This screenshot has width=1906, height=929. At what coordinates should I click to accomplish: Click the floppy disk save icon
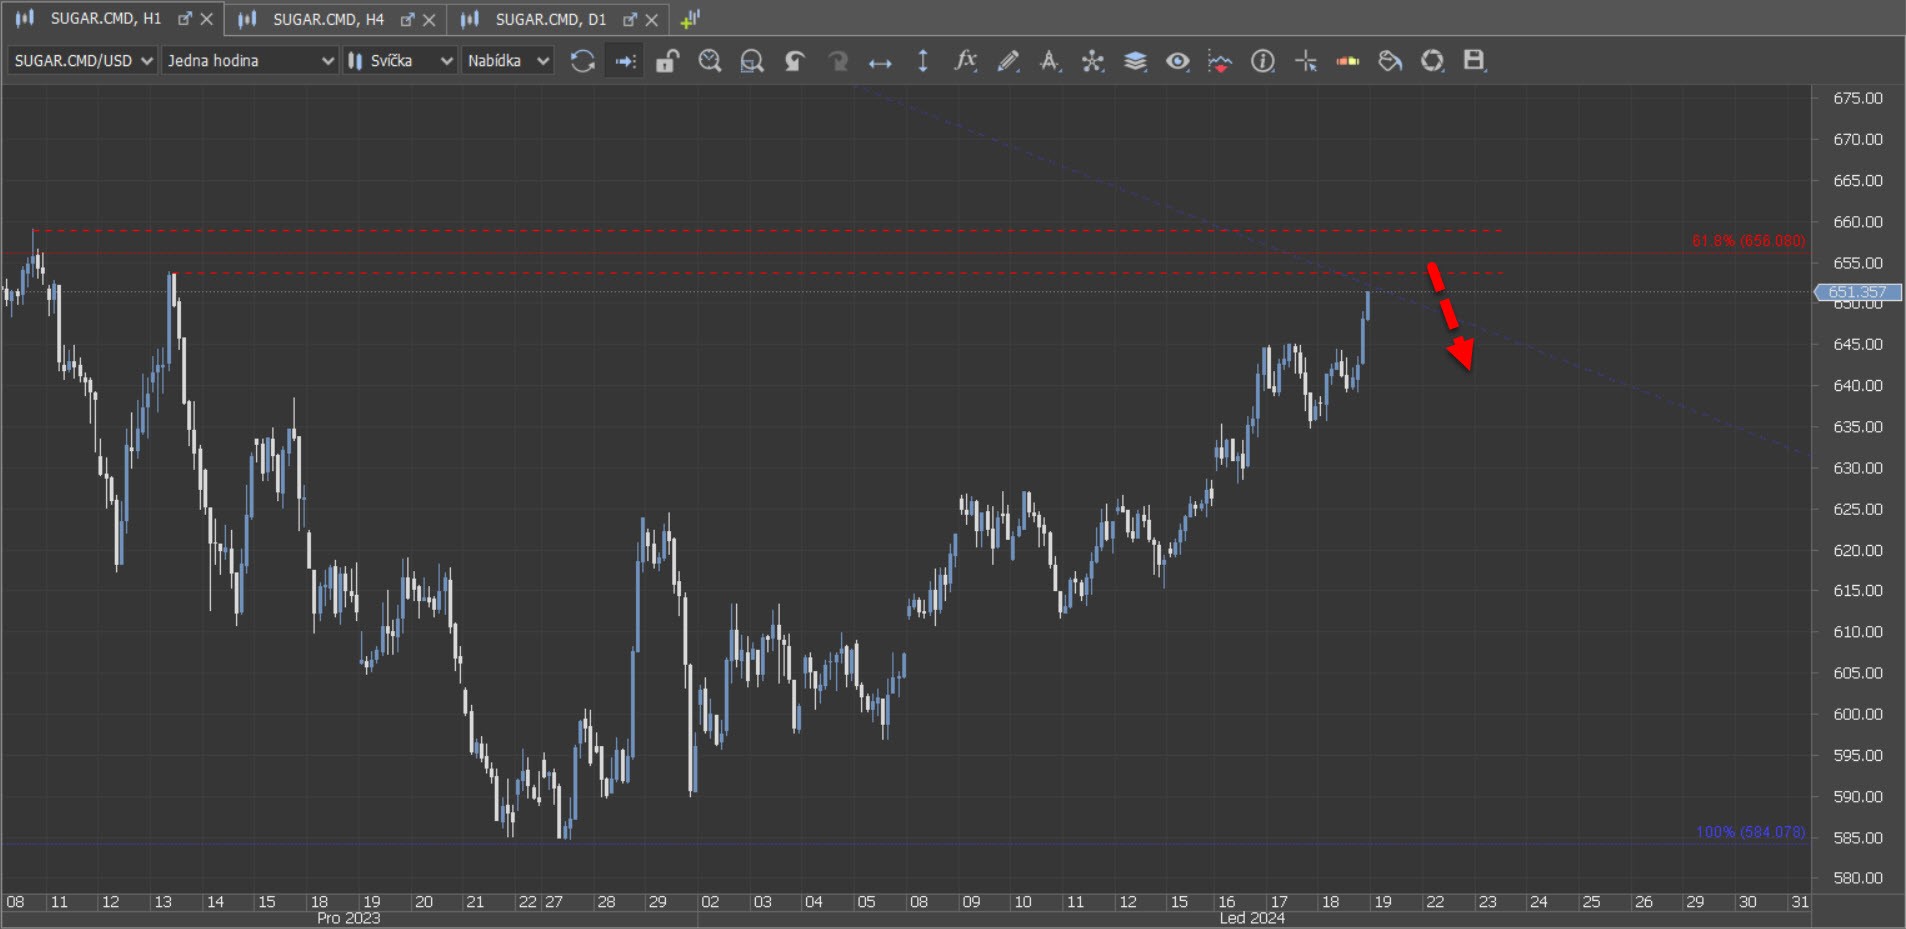(x=1474, y=61)
